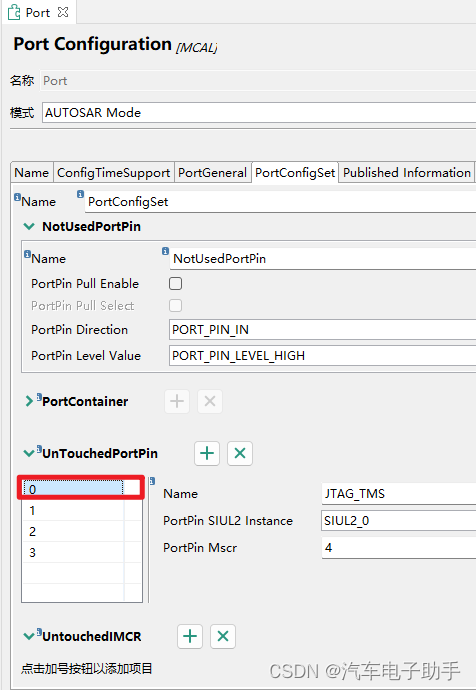Screen dimensions: 476x690
Task: Click the PortContainer add button
Action: (177, 401)
